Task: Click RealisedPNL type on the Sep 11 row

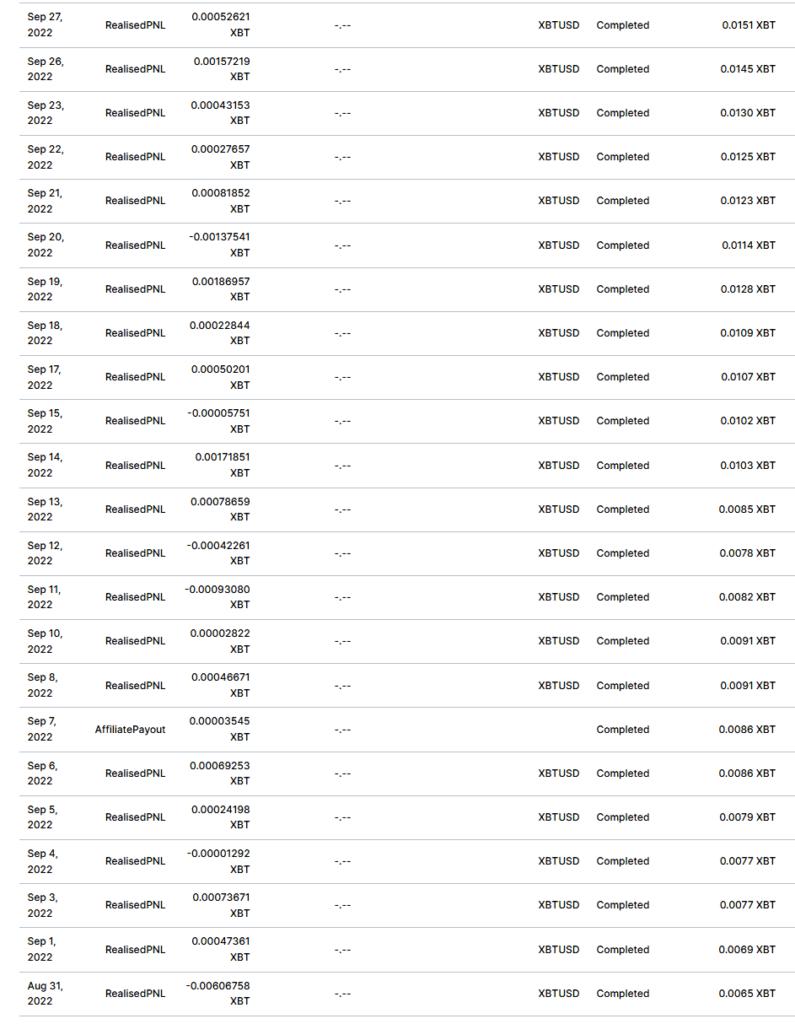Action: 135,596
